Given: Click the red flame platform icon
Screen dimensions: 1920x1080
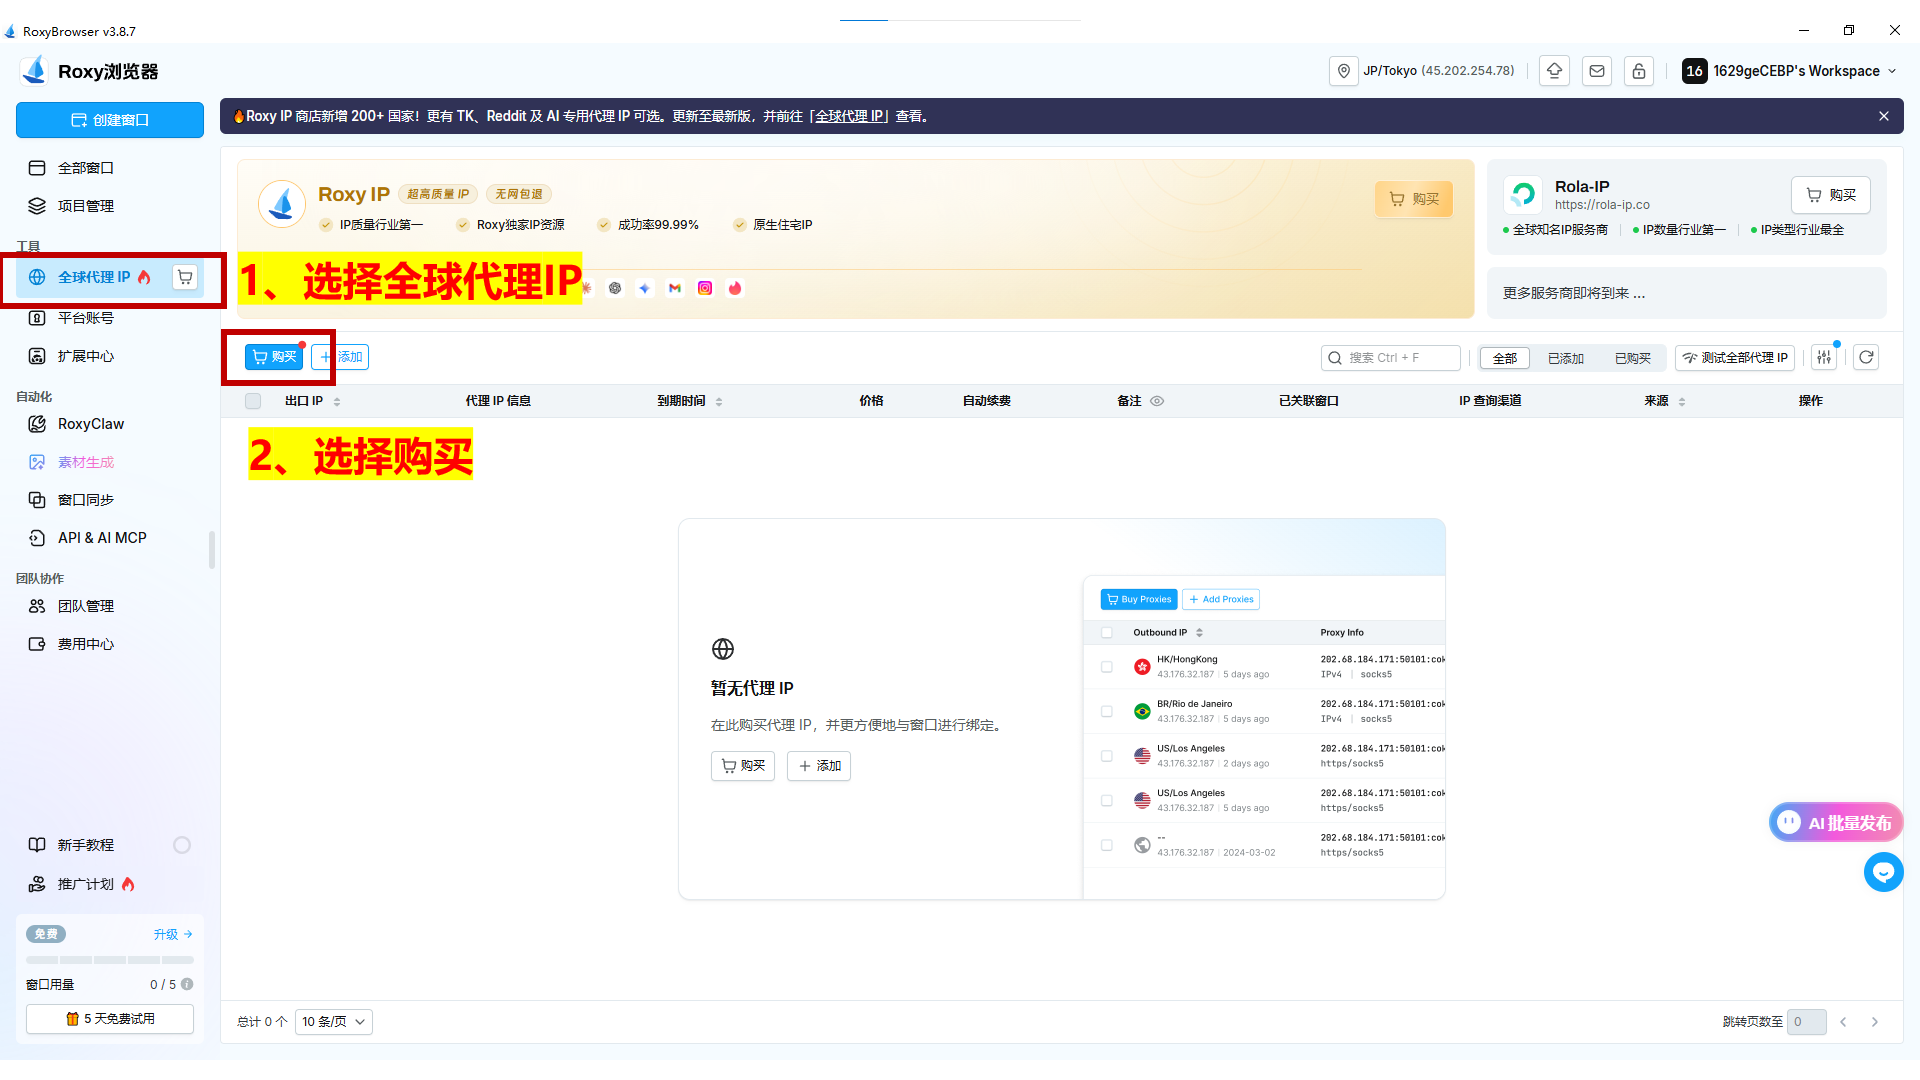Looking at the screenshot, I should click(735, 288).
